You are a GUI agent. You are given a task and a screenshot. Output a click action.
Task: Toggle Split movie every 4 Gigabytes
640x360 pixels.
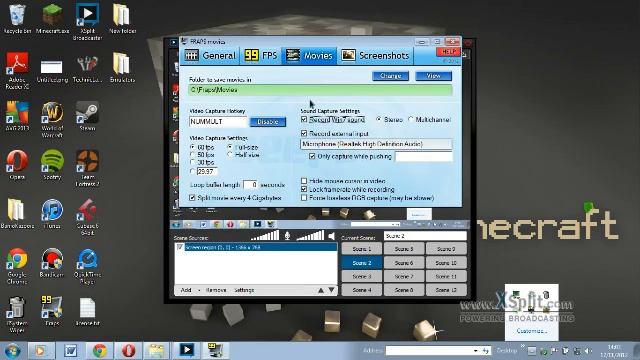192,198
